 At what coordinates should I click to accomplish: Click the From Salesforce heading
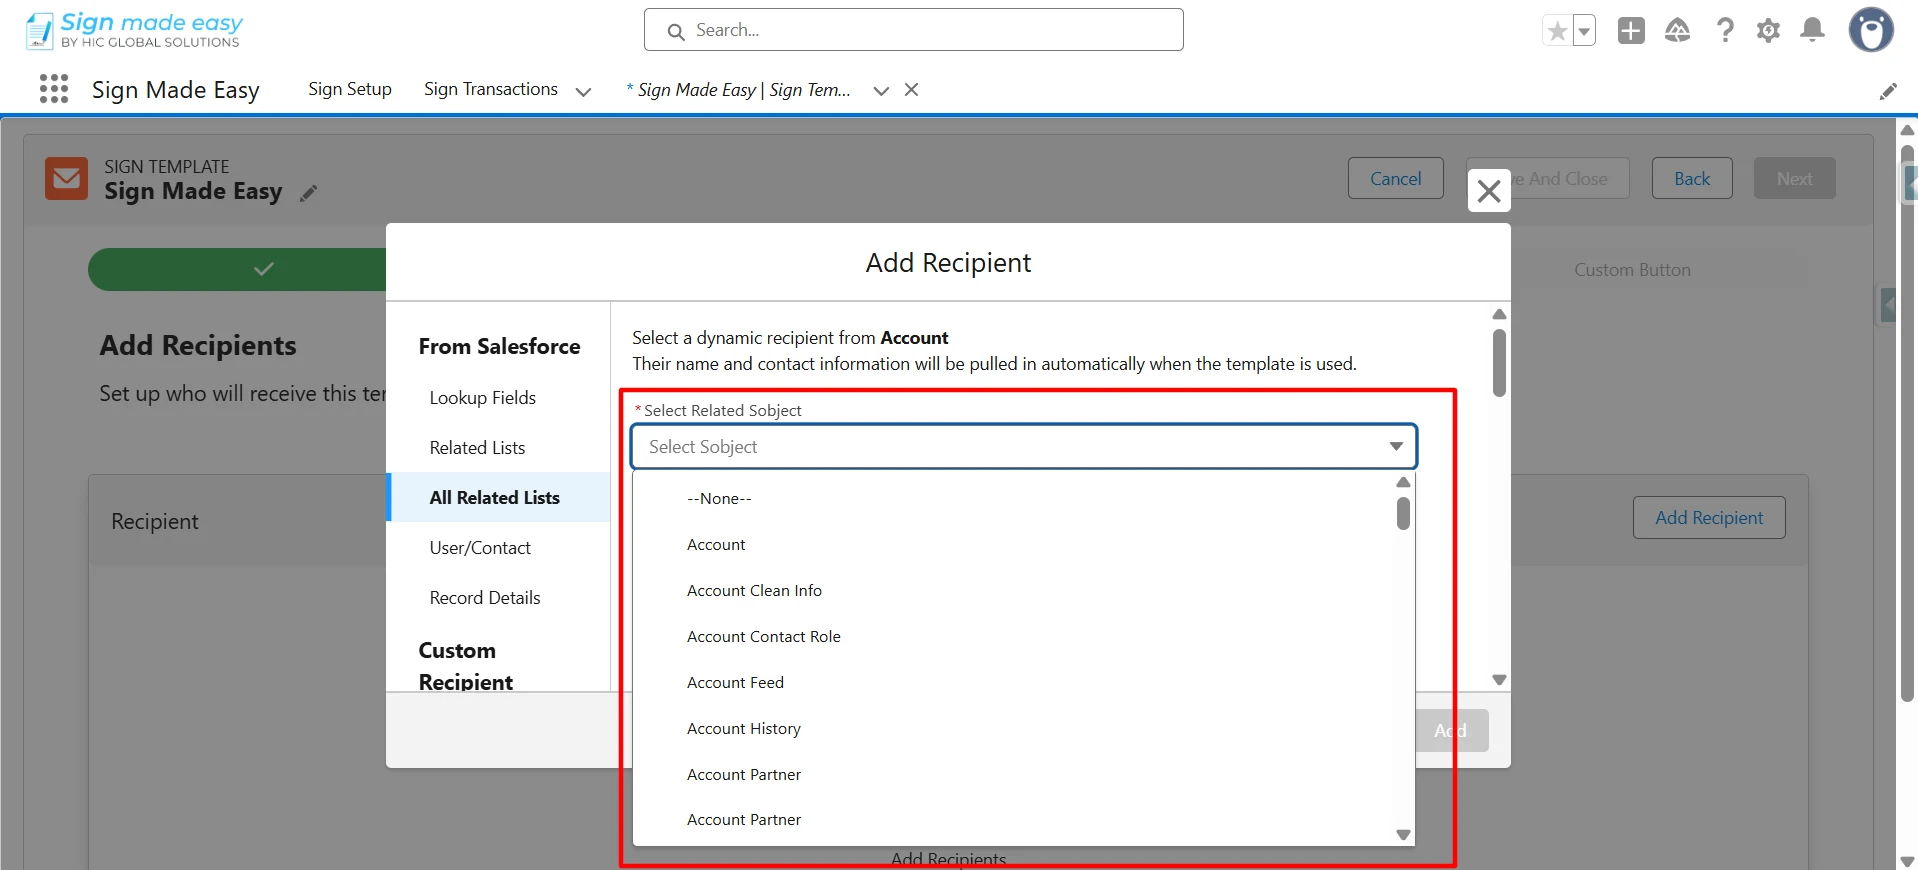coord(499,347)
